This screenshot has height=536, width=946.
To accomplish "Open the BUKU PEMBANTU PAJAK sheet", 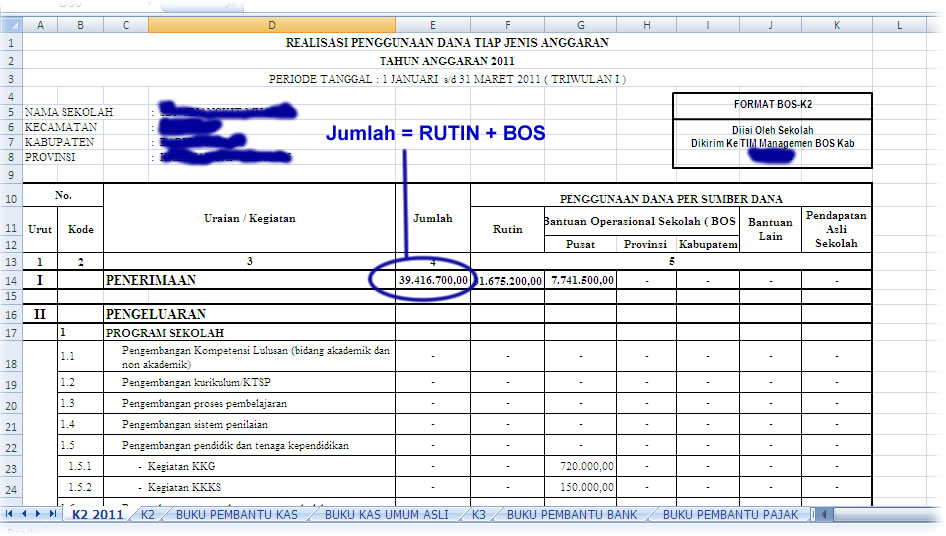I will coord(731,514).
